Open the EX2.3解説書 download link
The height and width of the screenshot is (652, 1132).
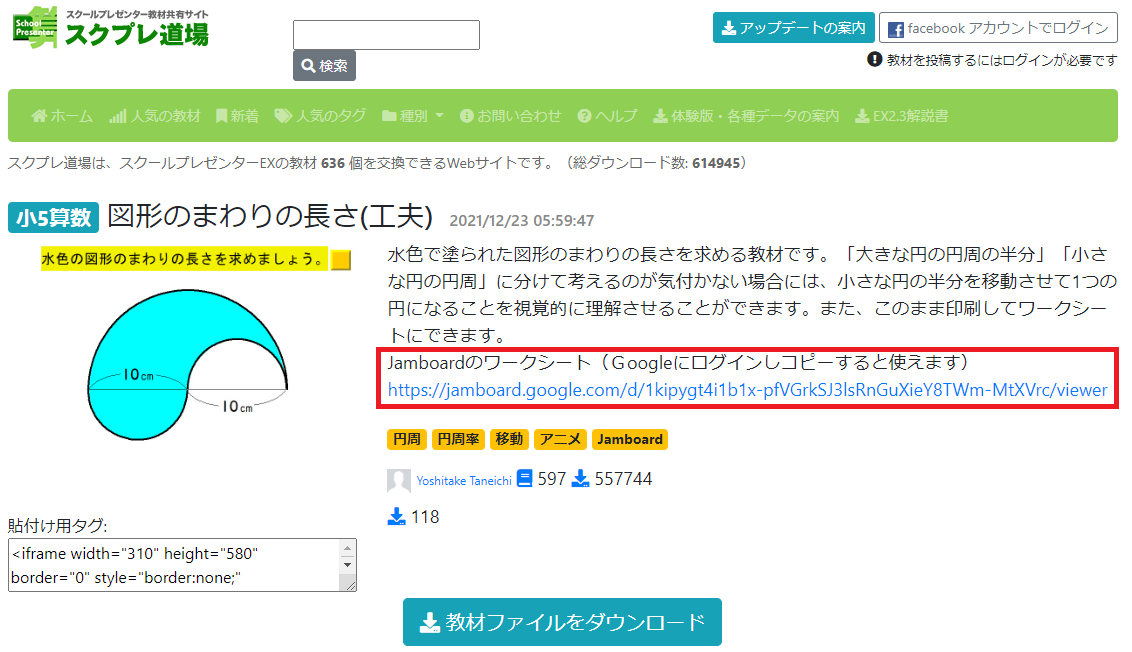click(902, 116)
